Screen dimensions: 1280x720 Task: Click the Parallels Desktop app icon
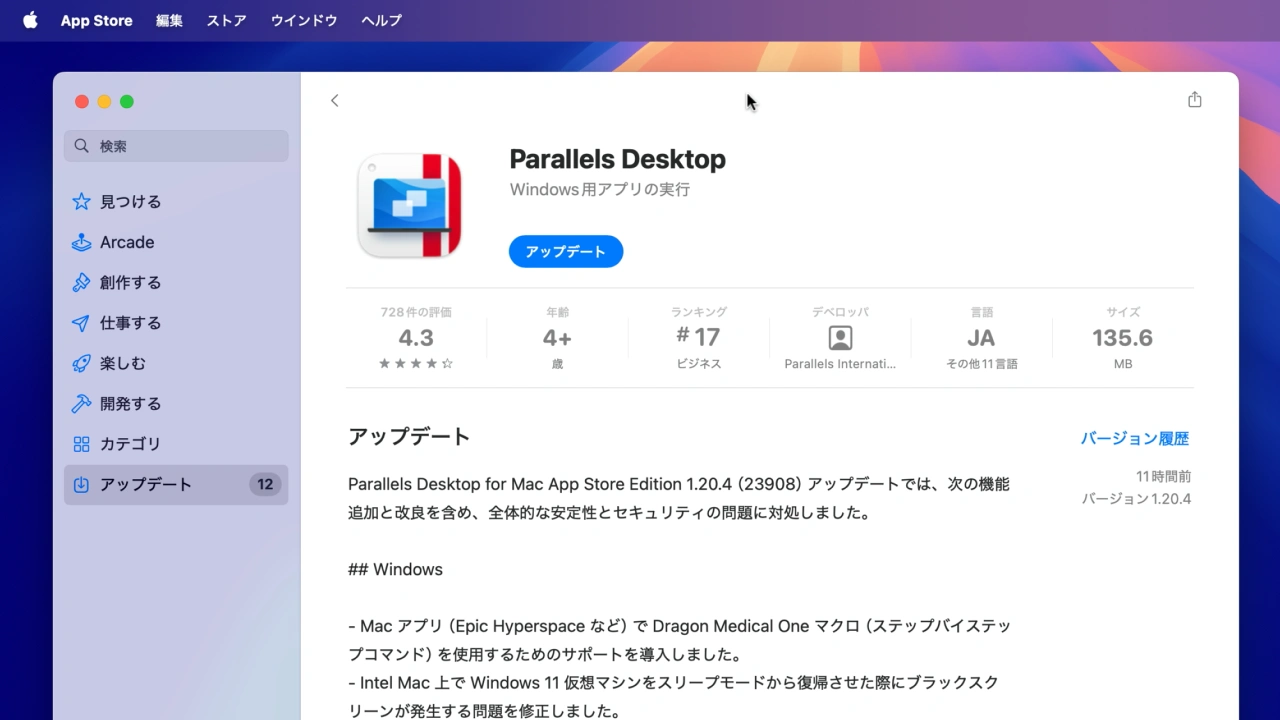[409, 206]
